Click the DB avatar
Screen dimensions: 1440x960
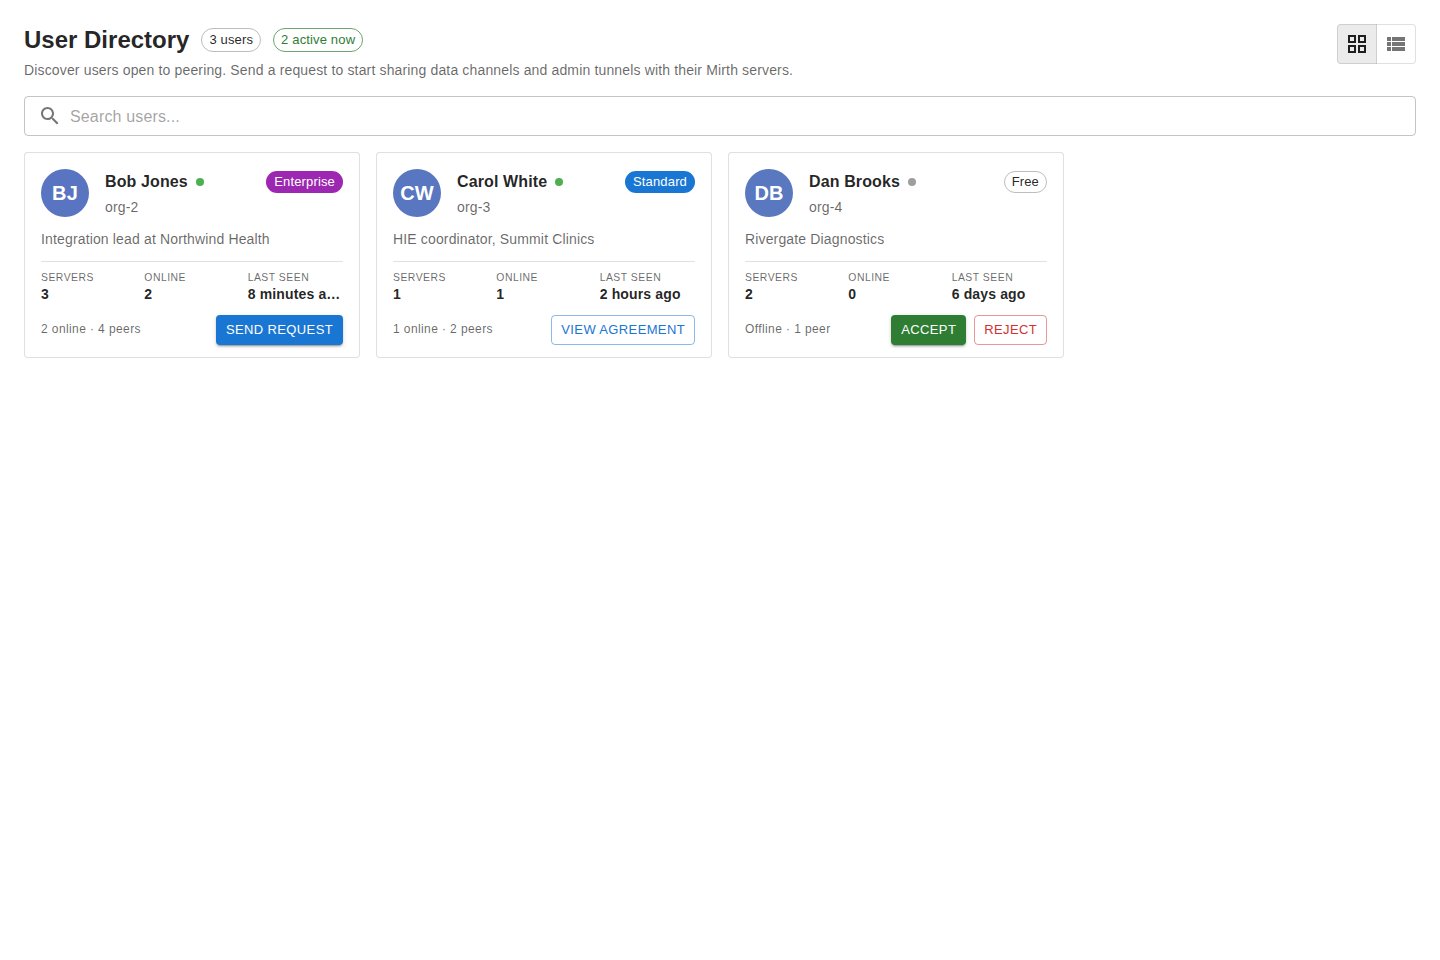click(x=769, y=193)
